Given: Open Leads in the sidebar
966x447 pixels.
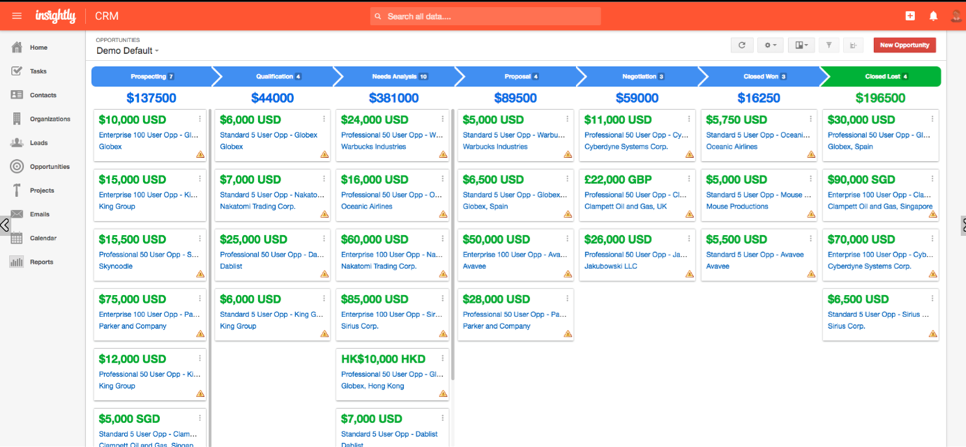Looking at the screenshot, I should (x=40, y=143).
